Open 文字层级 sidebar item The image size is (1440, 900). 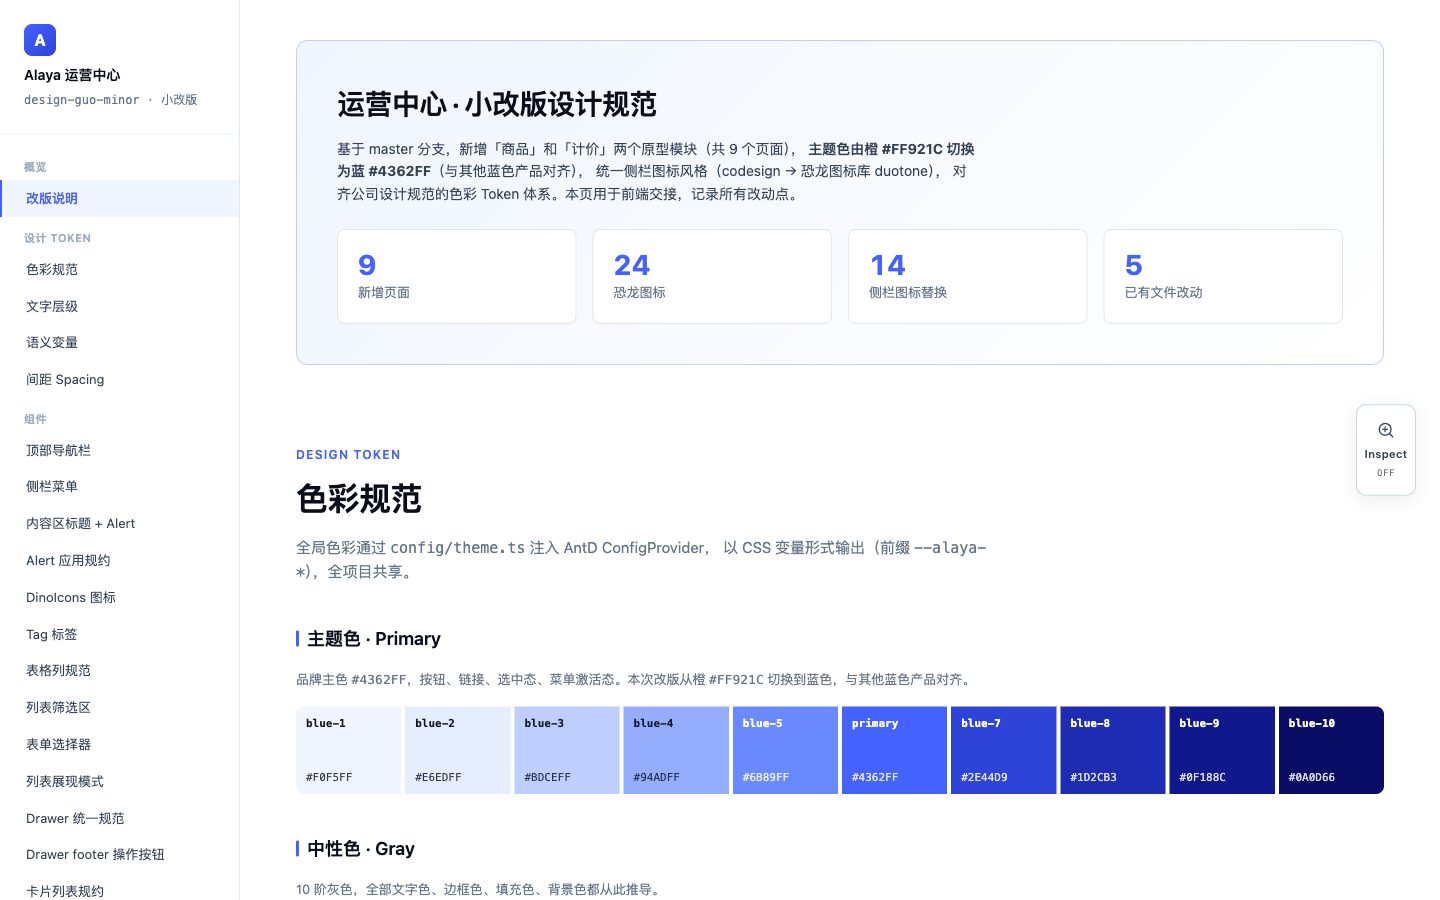(119, 306)
